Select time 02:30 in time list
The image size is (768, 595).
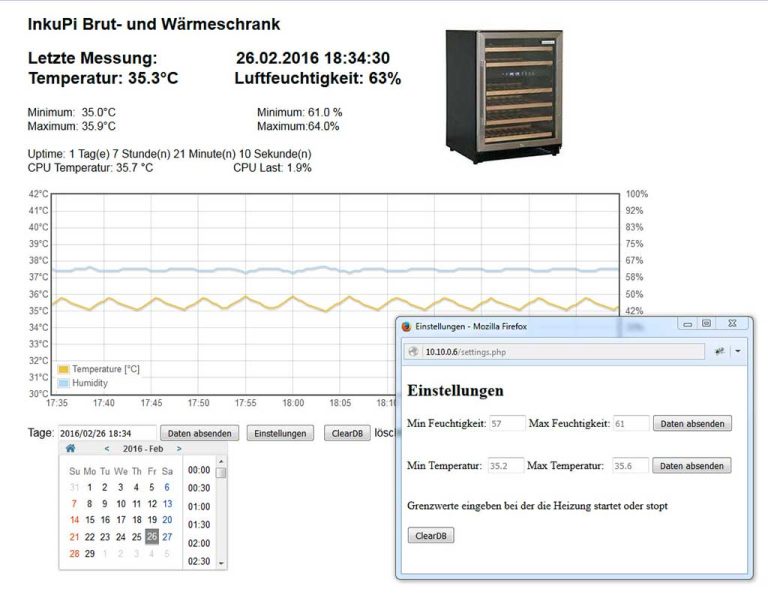click(x=199, y=561)
